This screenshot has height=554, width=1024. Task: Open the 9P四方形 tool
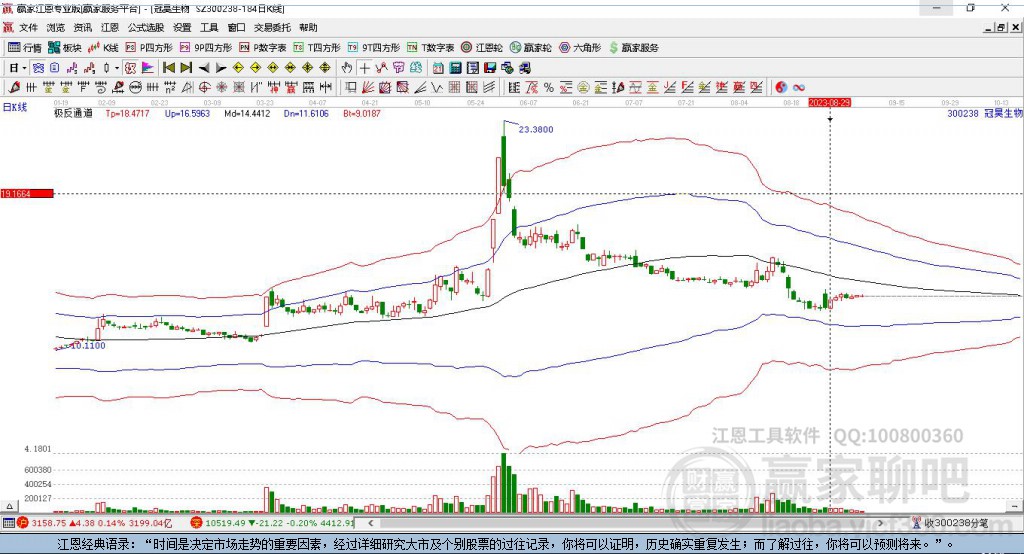pos(206,48)
